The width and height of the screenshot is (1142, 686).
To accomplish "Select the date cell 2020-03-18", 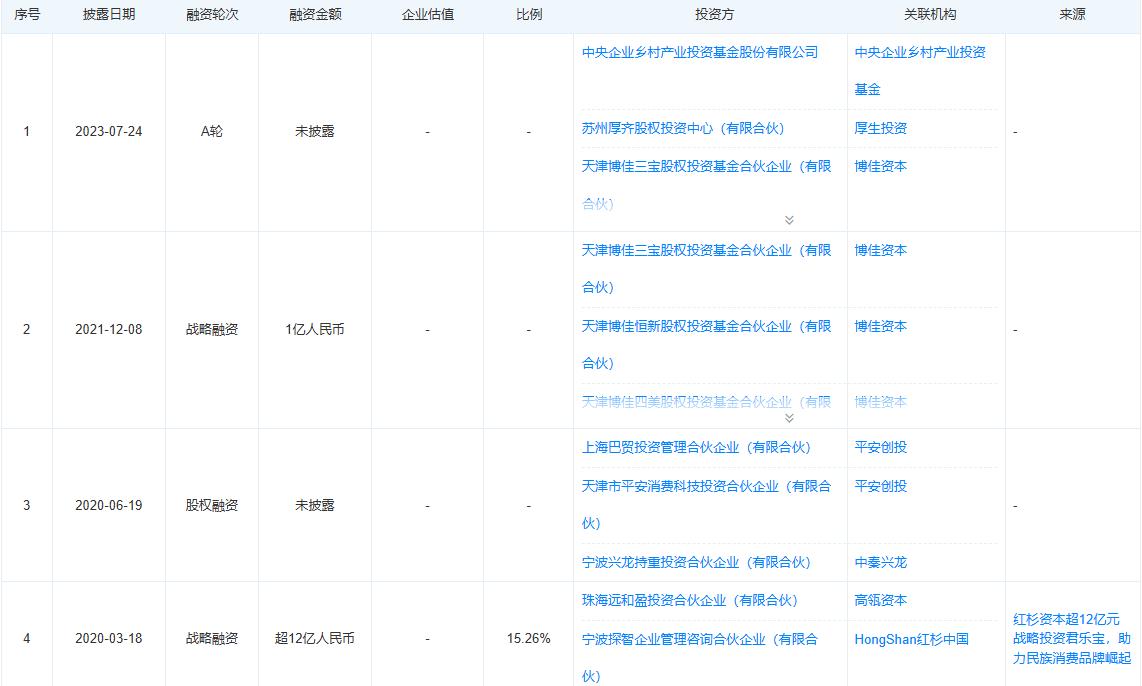I will click(x=109, y=639).
